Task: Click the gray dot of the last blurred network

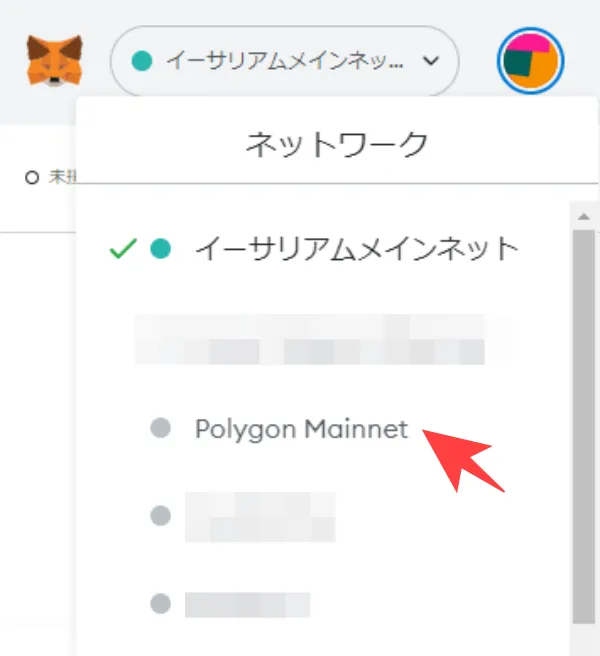Action: point(161,604)
